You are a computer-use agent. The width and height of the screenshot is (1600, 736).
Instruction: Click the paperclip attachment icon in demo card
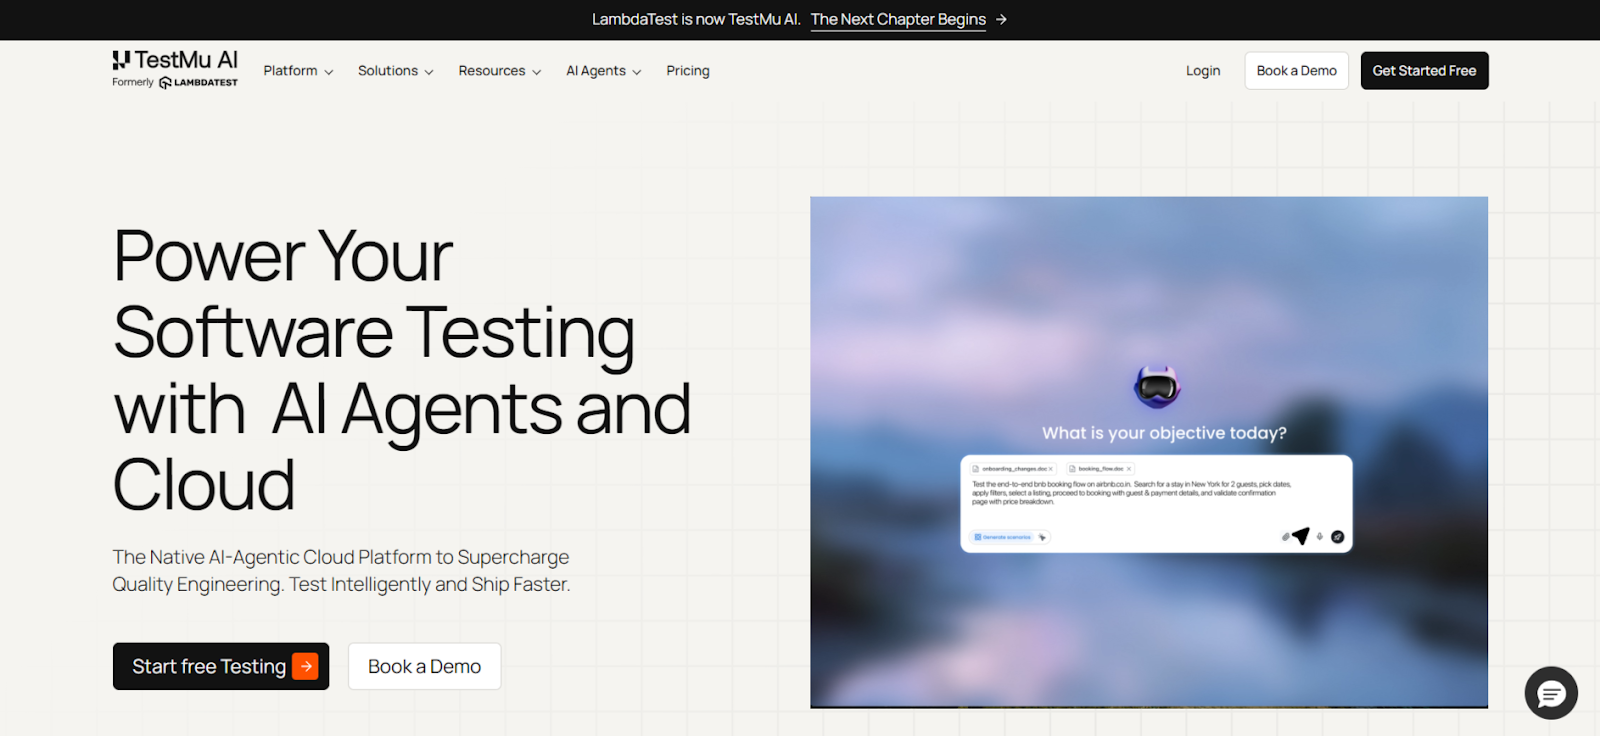(x=1286, y=537)
